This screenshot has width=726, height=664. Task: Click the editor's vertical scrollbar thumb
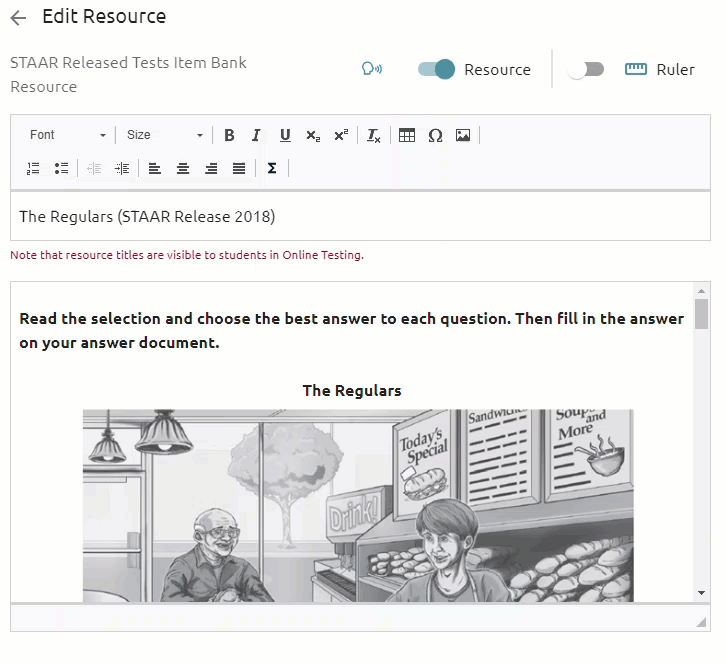tap(701, 313)
